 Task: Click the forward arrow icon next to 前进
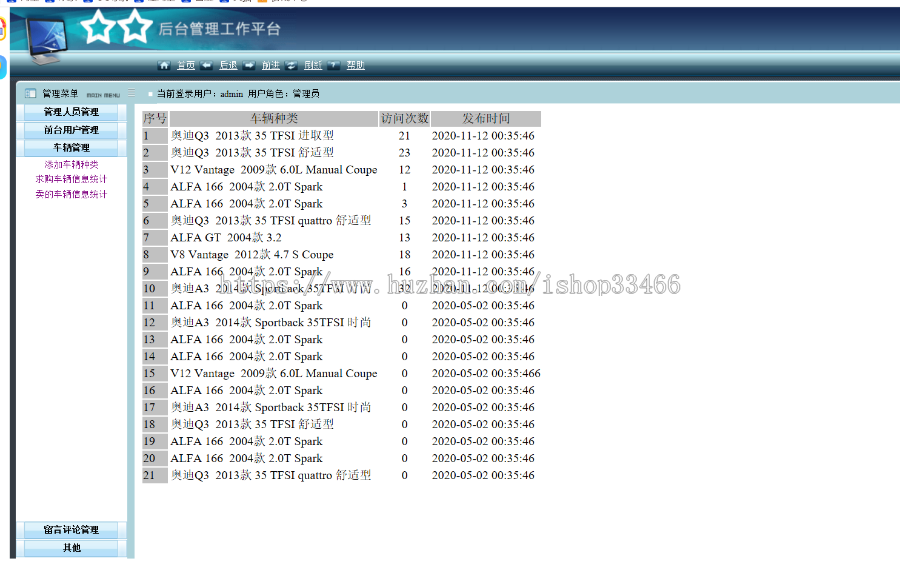point(249,65)
